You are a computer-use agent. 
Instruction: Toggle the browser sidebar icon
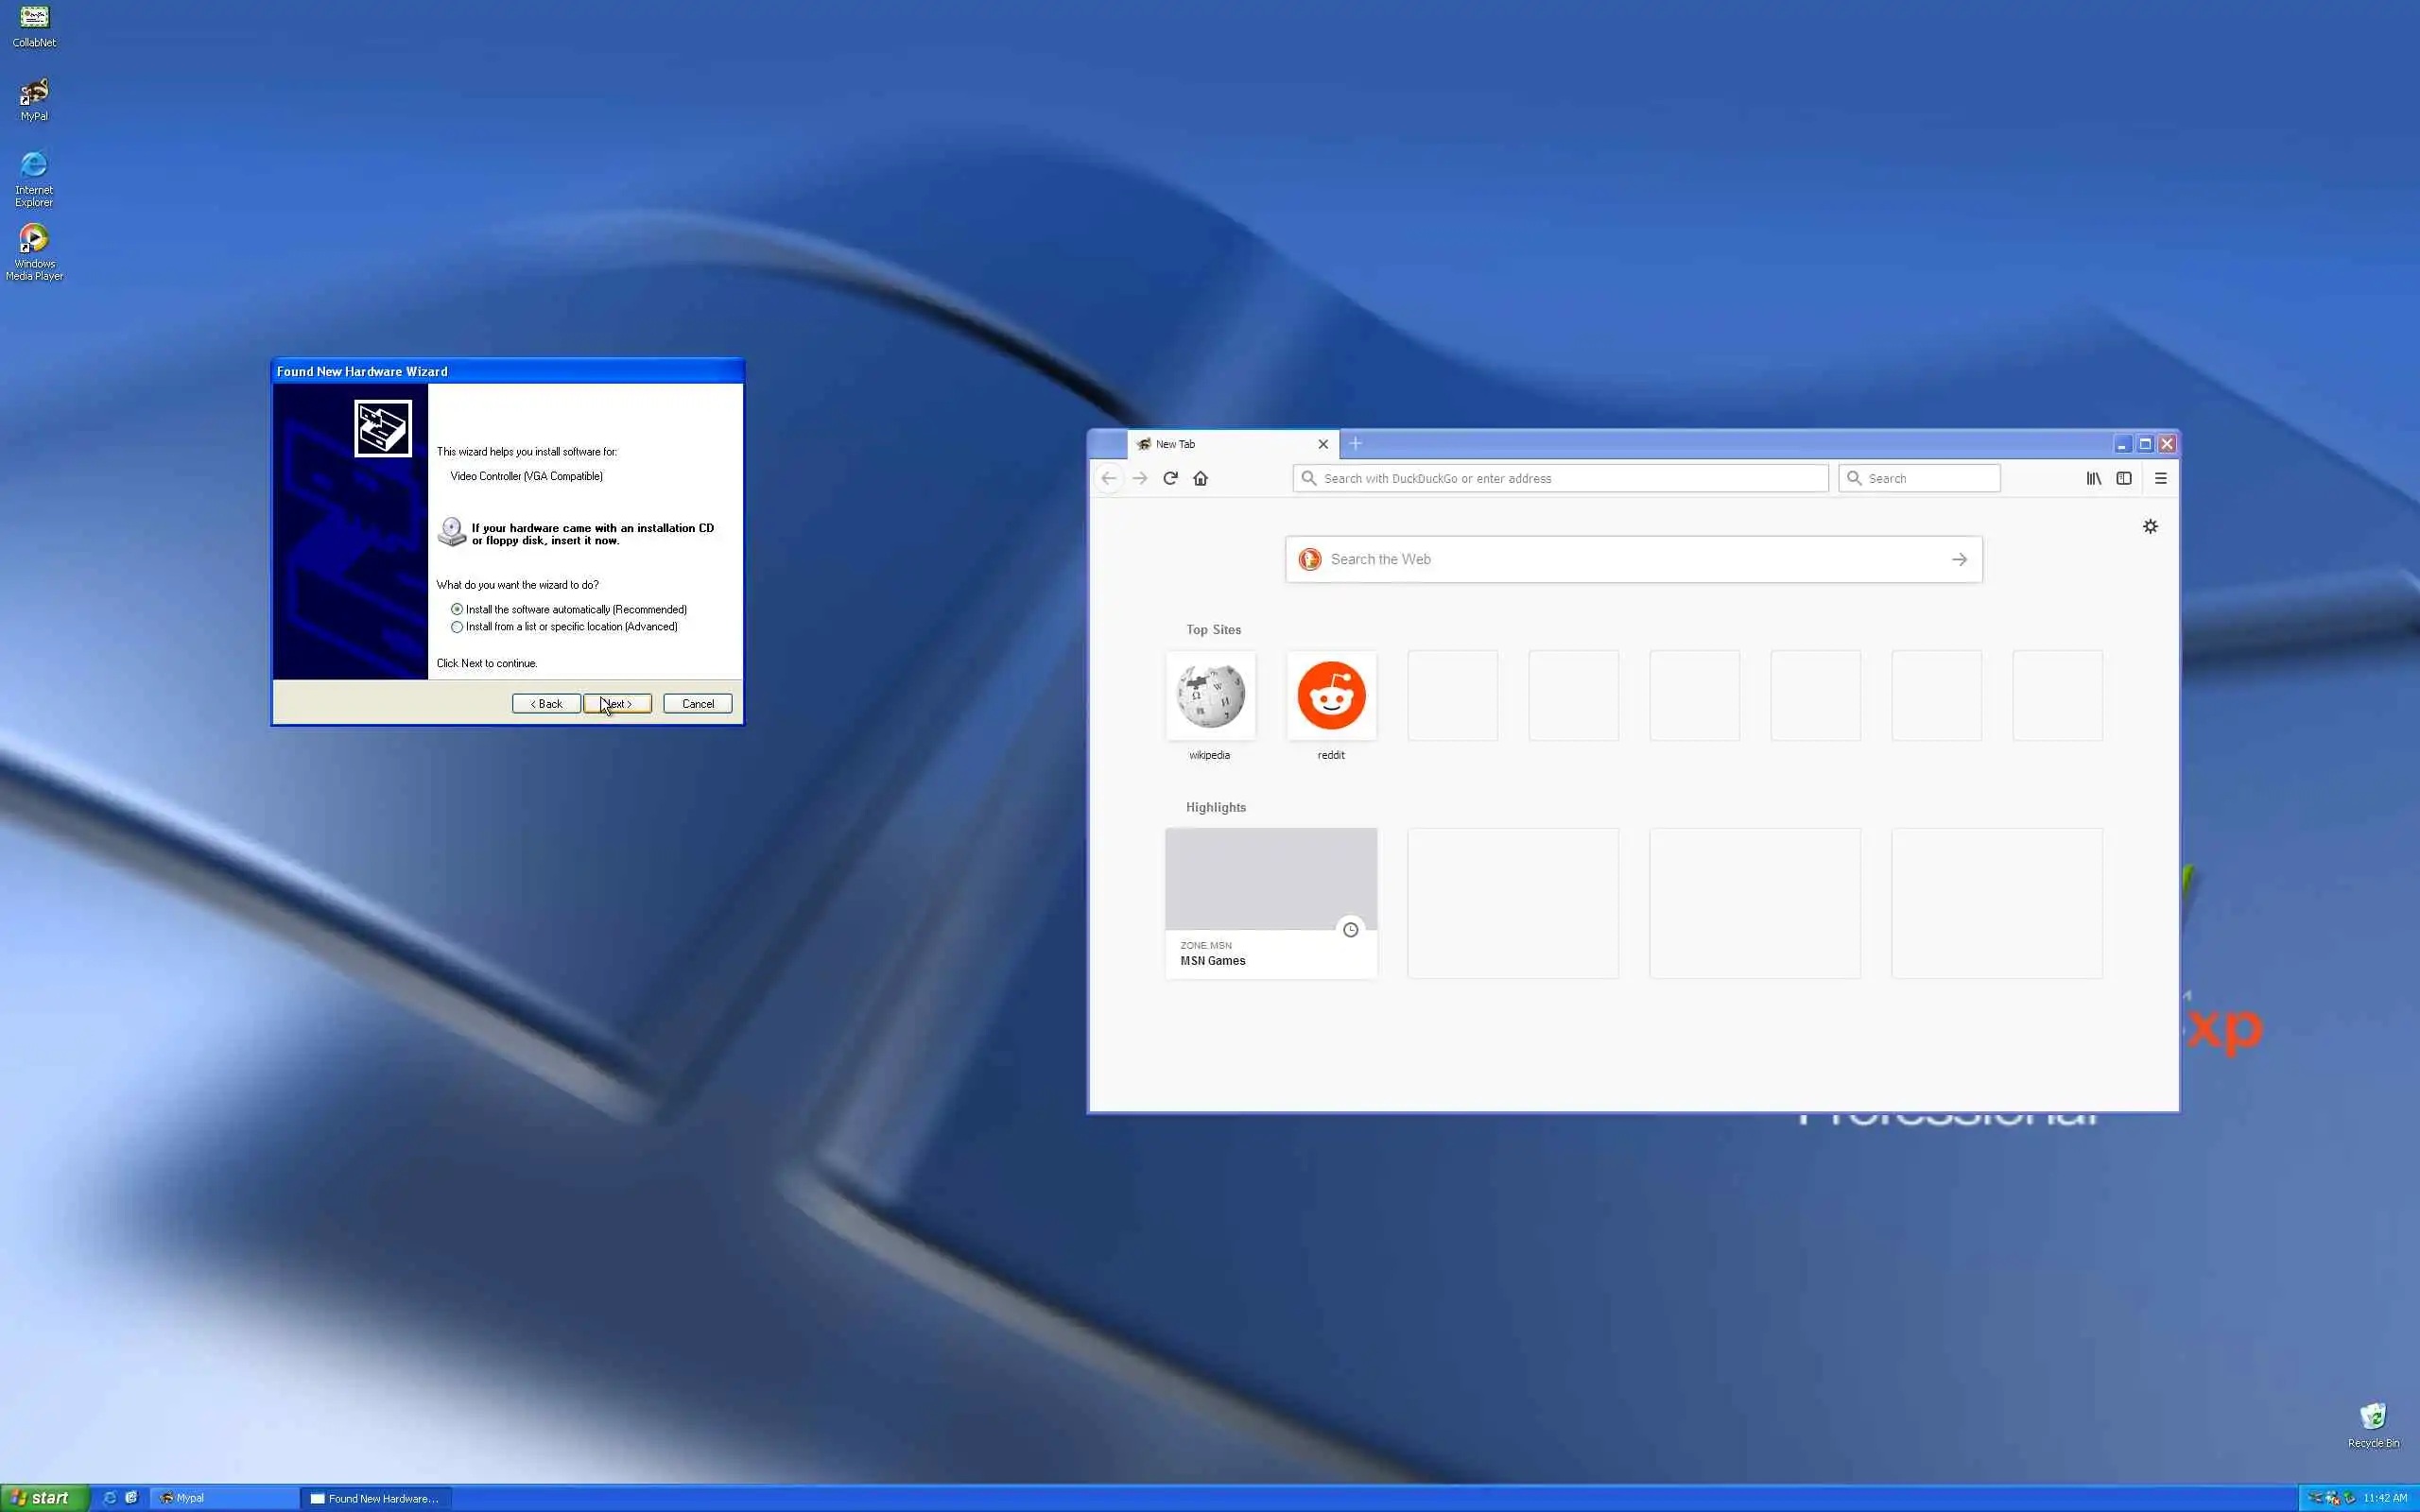(2124, 478)
